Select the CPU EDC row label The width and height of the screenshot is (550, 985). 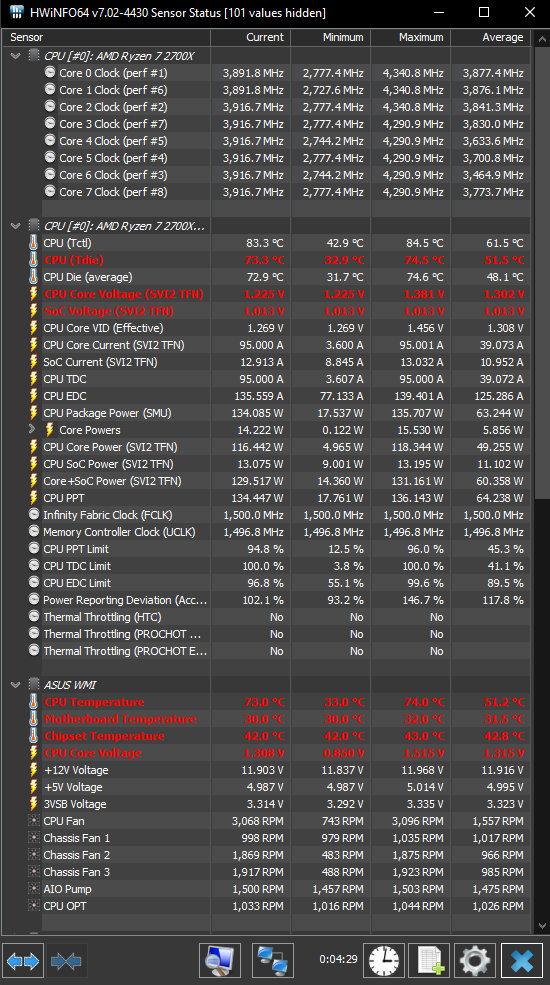(65, 396)
